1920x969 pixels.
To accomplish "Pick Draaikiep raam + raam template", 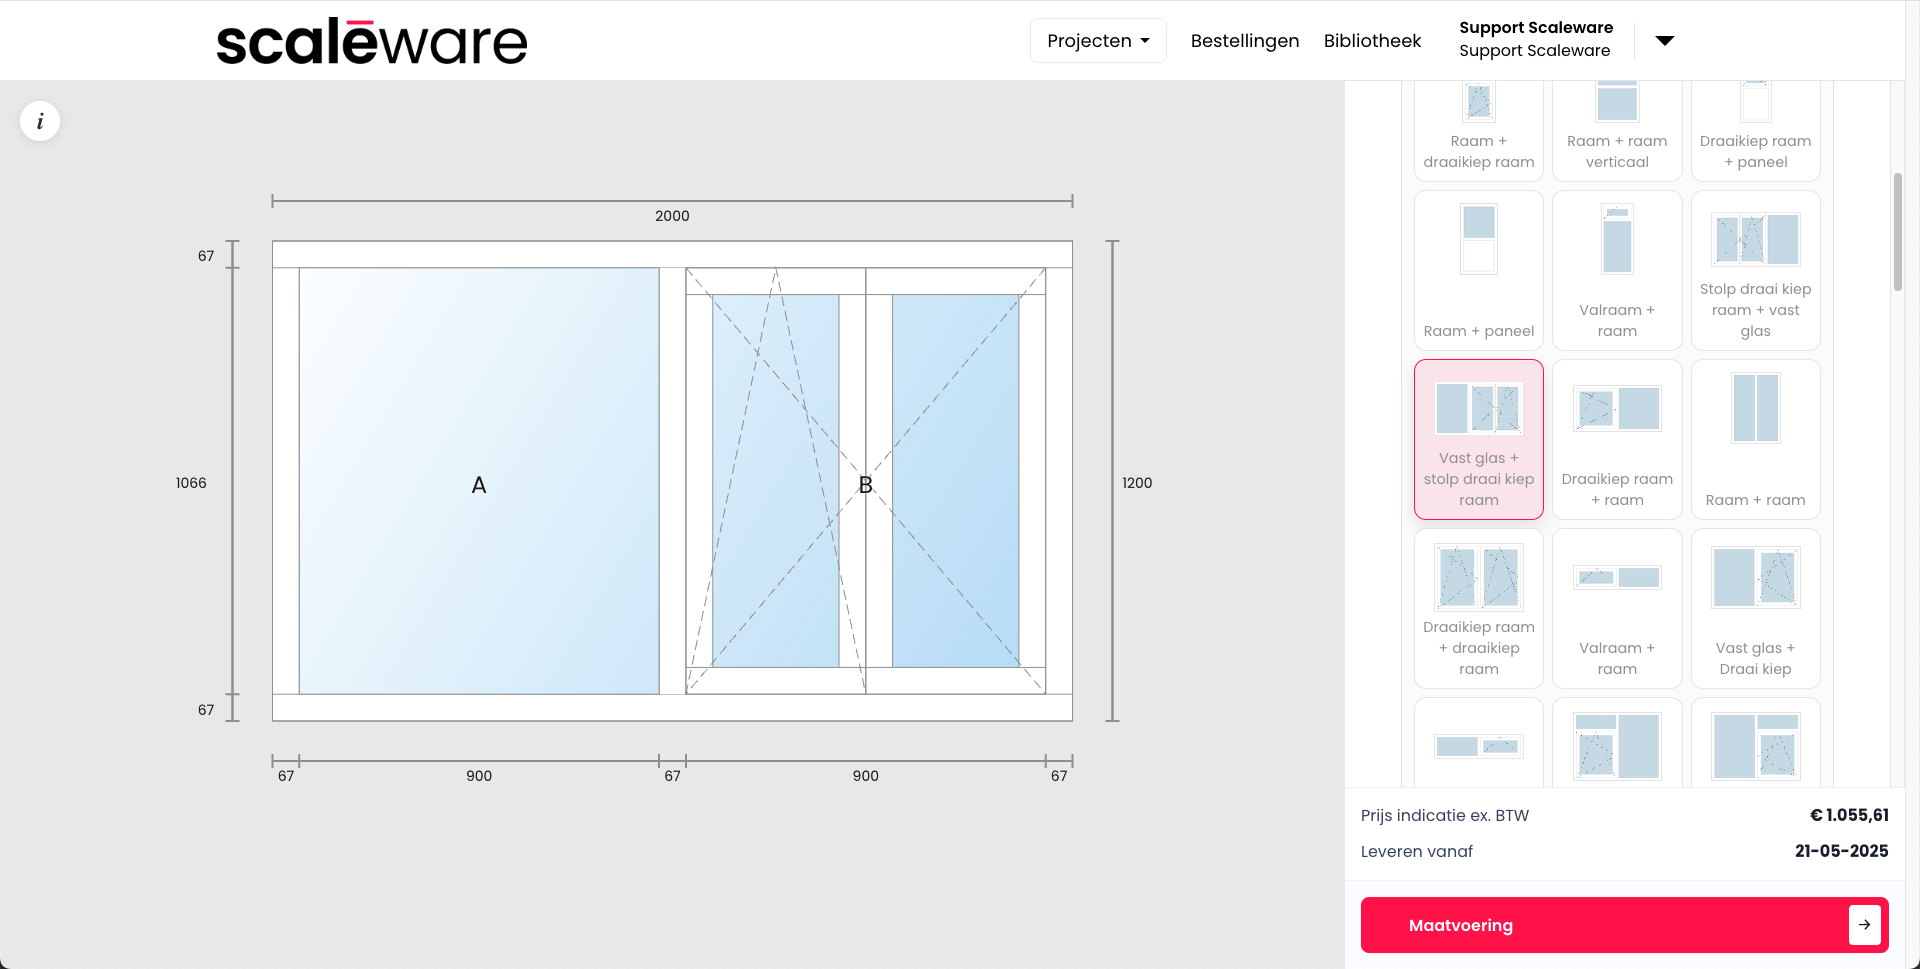I will (1617, 439).
